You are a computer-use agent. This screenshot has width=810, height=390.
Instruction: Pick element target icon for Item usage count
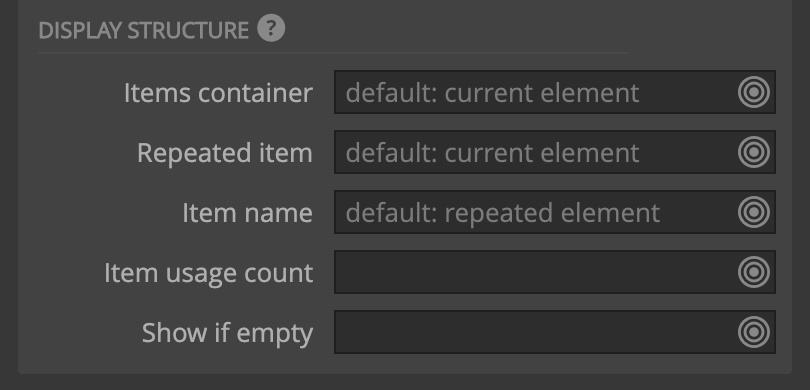pos(754,272)
